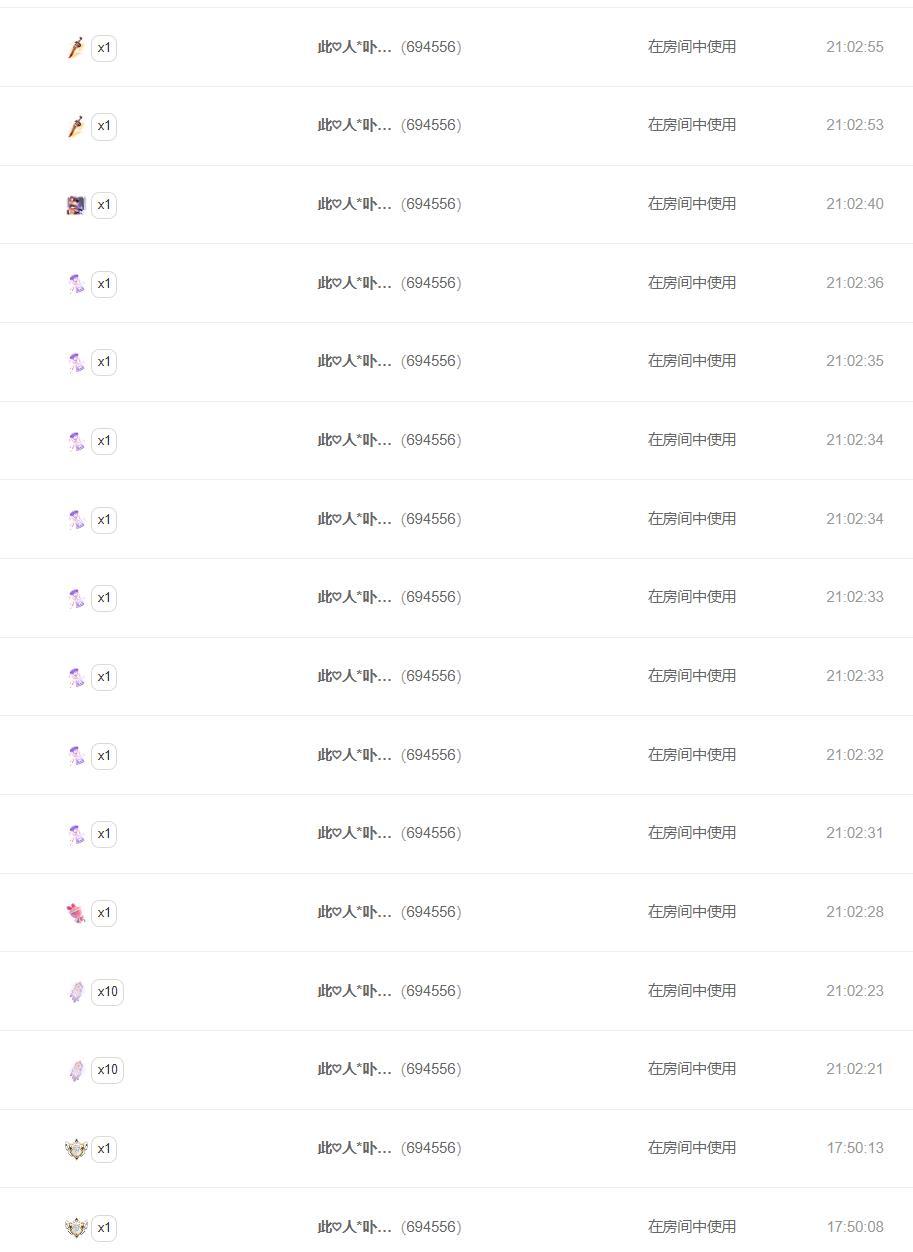The width and height of the screenshot is (913, 1252).
Task: Click the purple figure gift icon at 21:02:31
Action: pyautogui.click(x=76, y=834)
